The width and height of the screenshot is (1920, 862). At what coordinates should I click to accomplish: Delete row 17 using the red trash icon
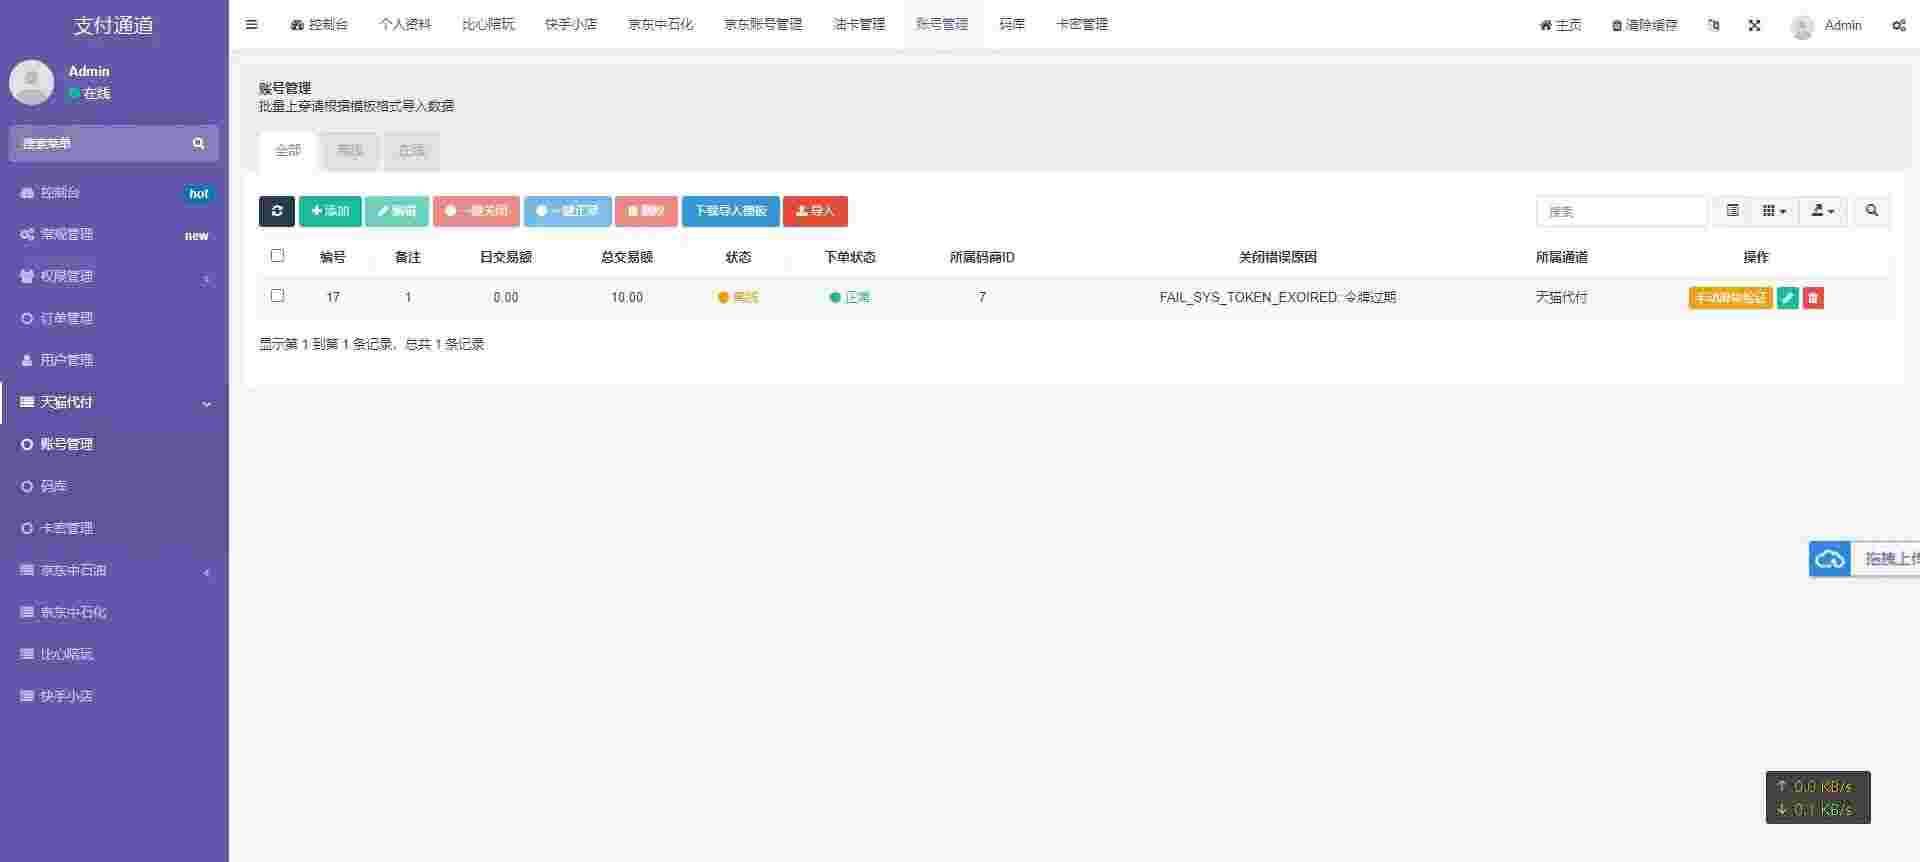pos(1813,298)
